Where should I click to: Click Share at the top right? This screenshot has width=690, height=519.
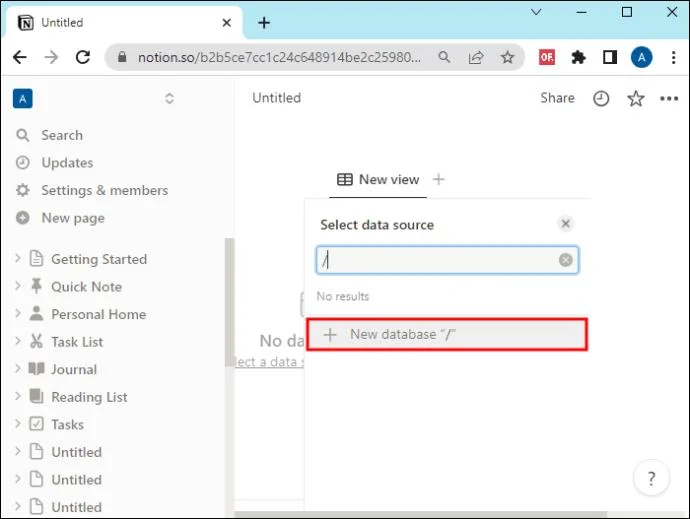pos(558,98)
